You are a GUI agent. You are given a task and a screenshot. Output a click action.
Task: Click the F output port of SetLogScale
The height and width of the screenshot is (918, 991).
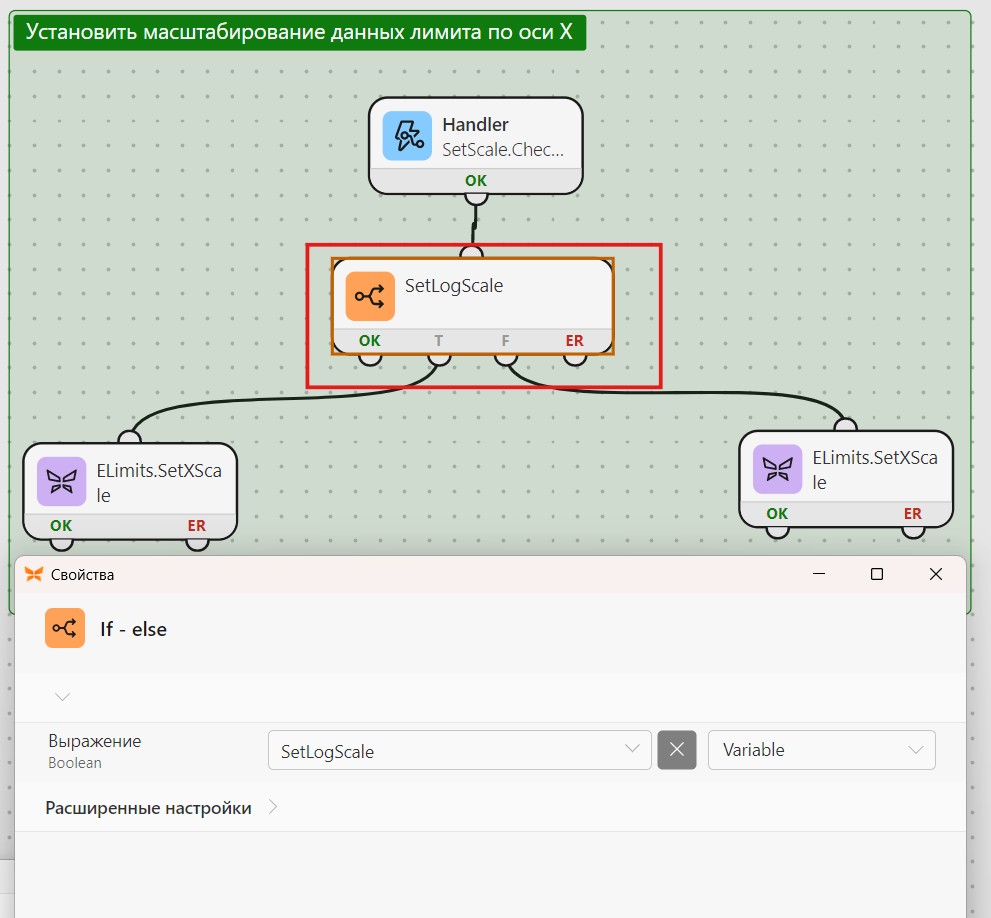506,359
